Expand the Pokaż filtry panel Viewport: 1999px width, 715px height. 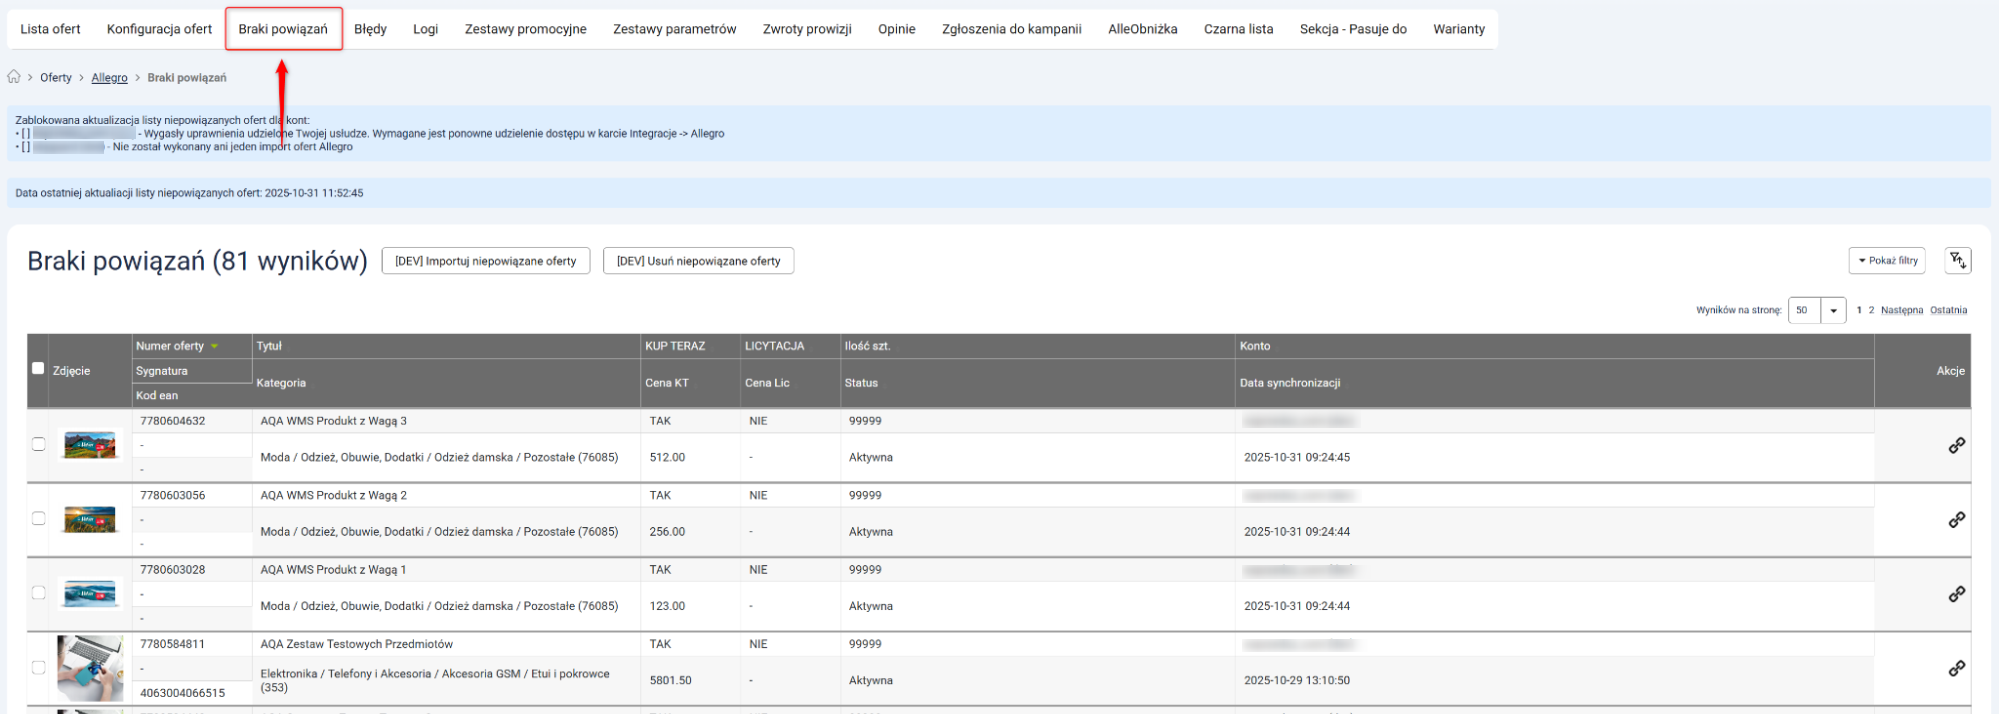pyautogui.click(x=1887, y=261)
